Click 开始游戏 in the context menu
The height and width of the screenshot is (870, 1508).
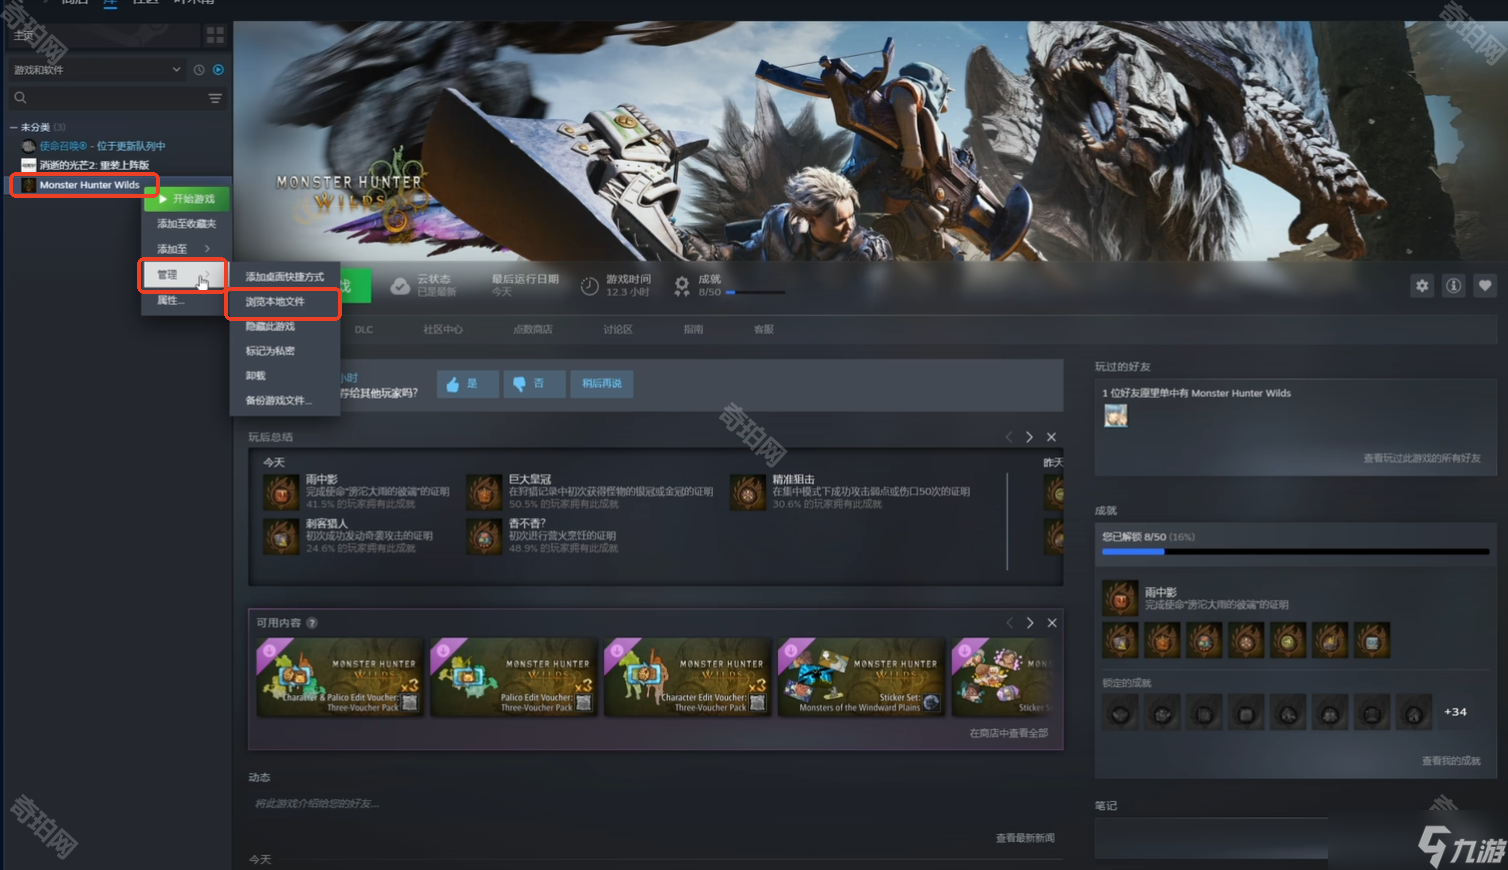click(x=187, y=199)
